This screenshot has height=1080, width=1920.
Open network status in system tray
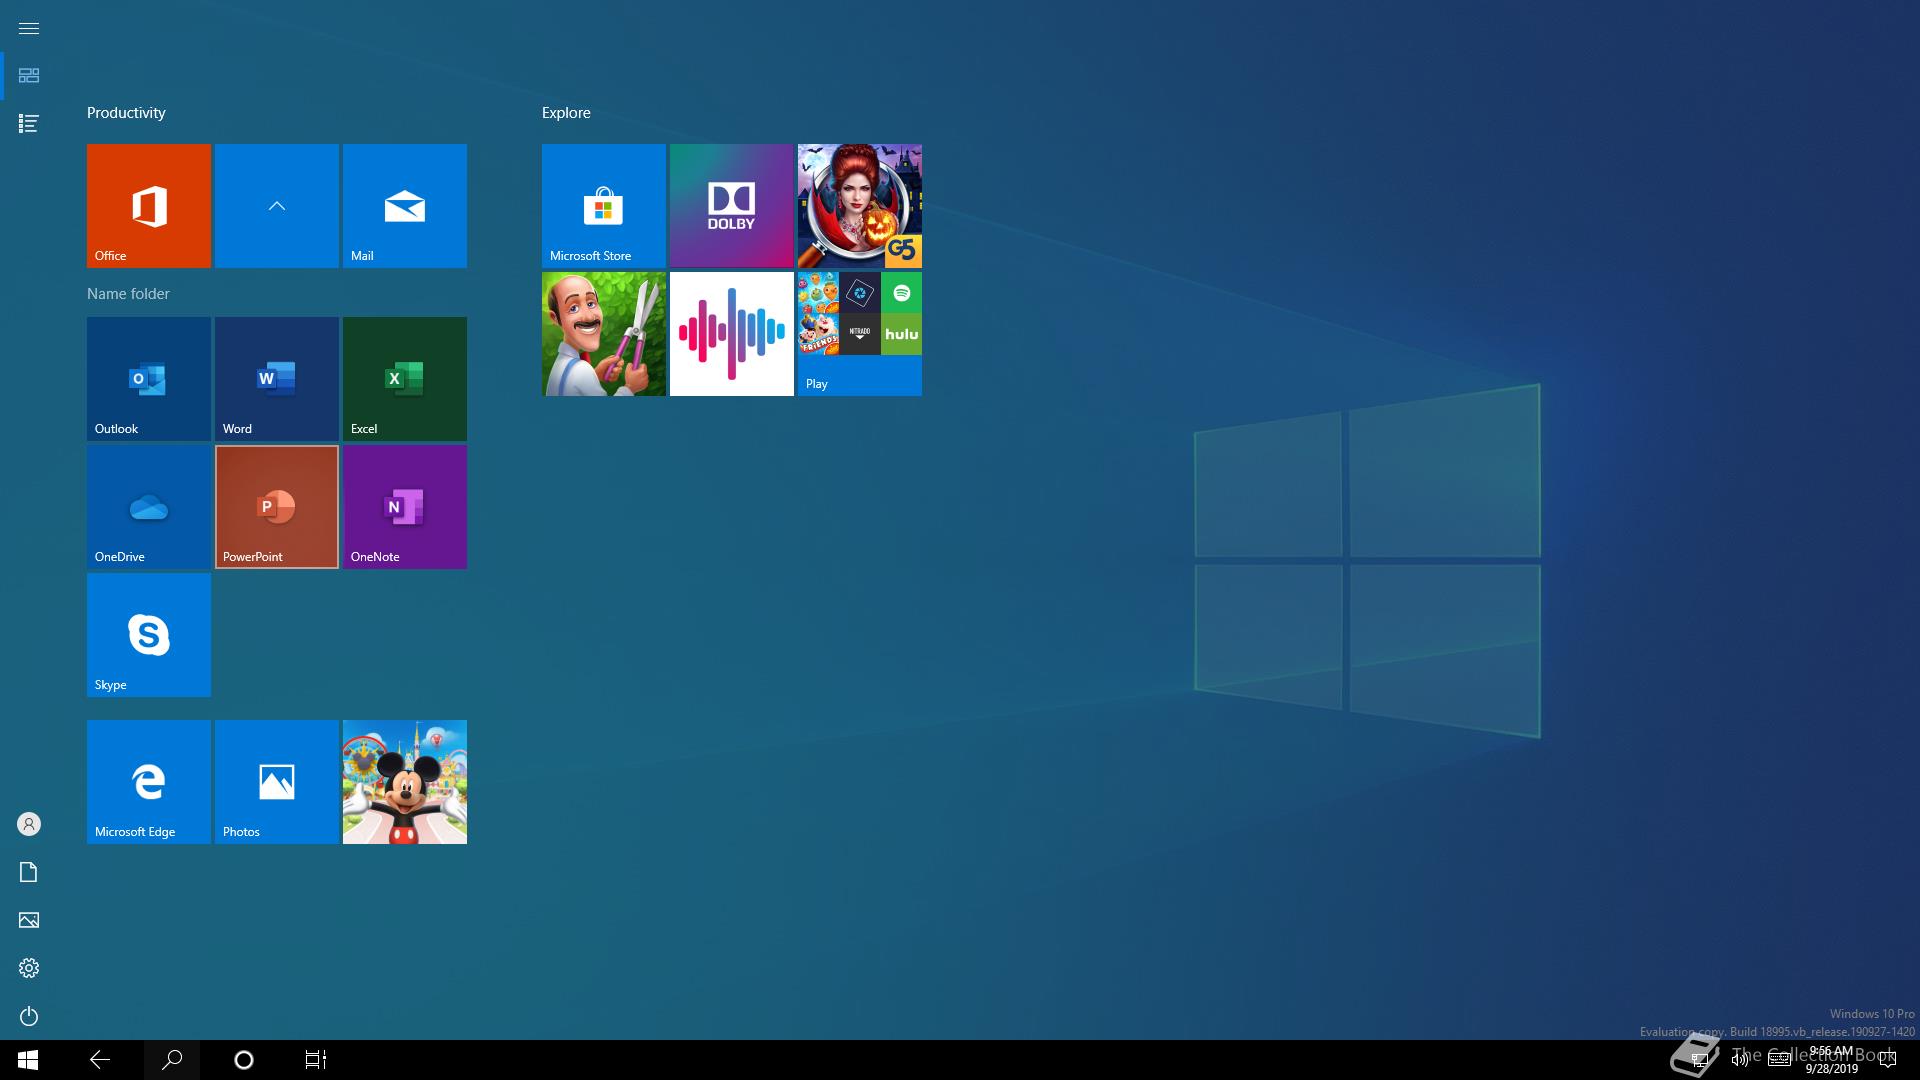pyautogui.click(x=1699, y=1060)
